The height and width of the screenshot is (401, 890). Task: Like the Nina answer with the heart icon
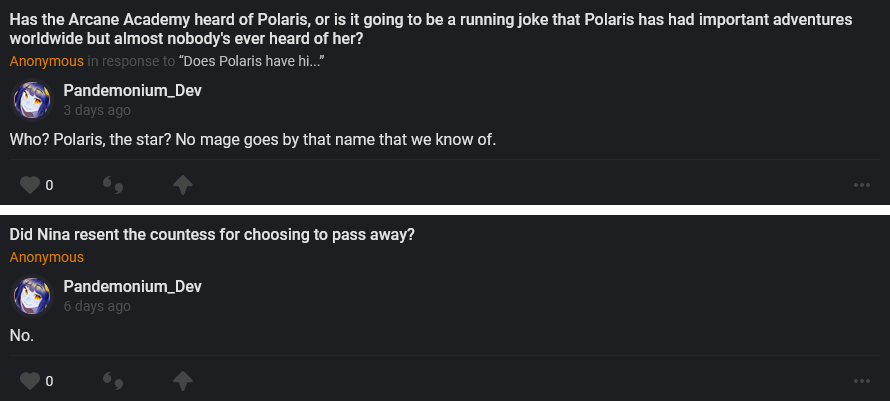(30, 381)
